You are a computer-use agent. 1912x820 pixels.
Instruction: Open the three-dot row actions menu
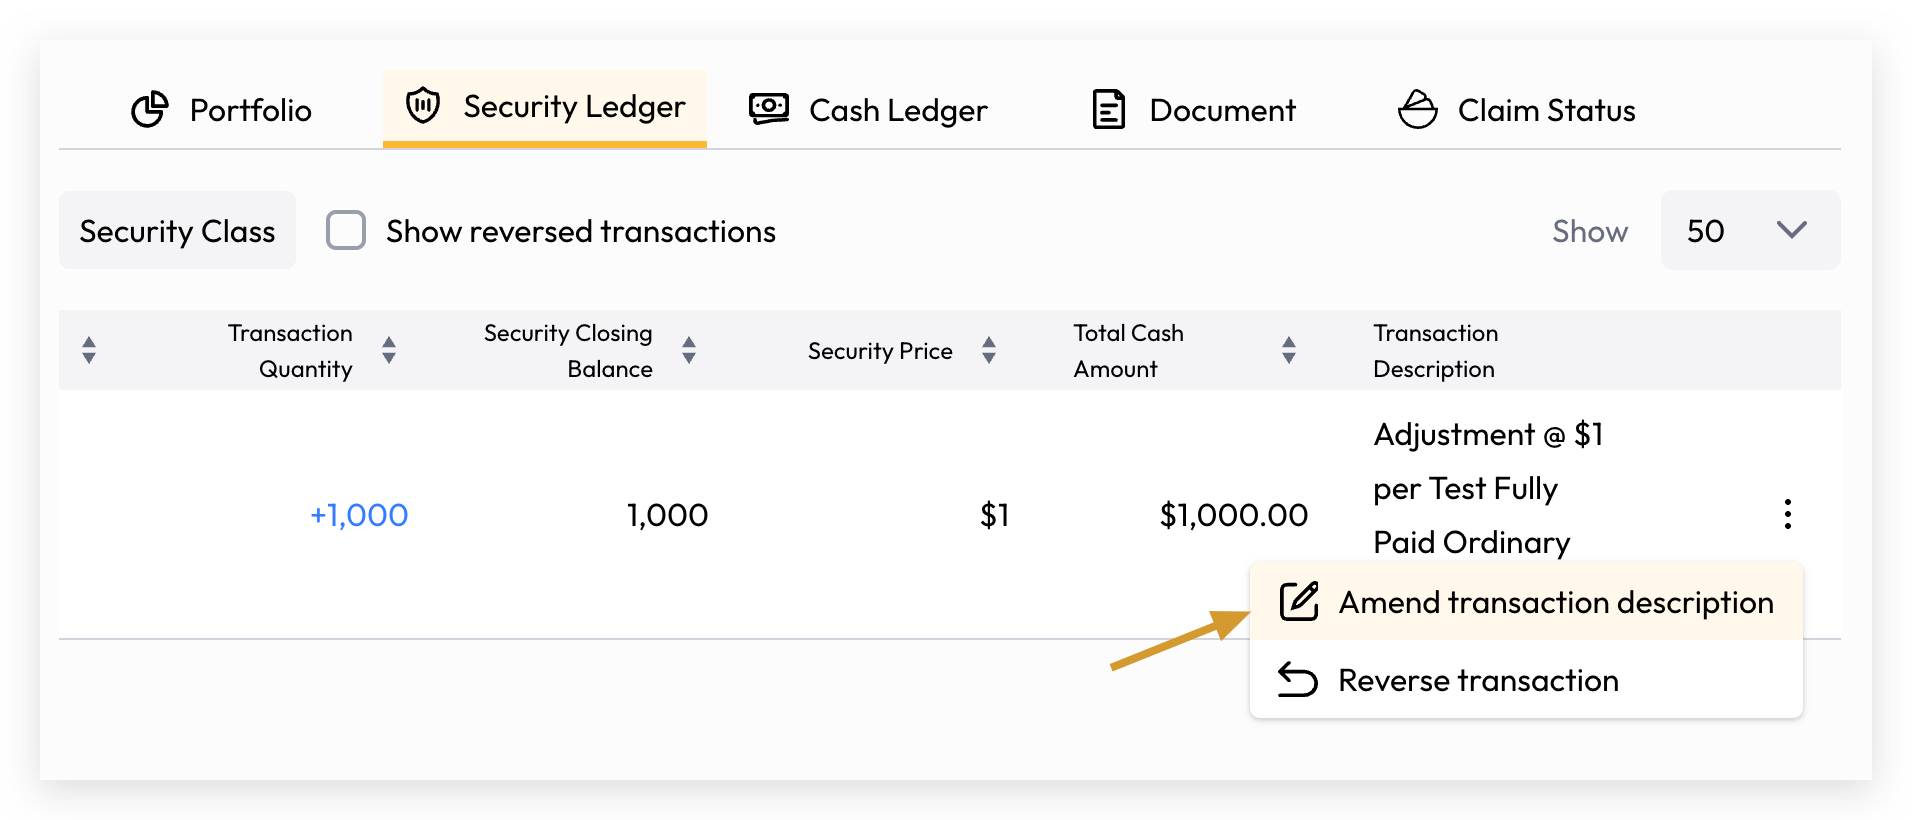coord(1787,514)
